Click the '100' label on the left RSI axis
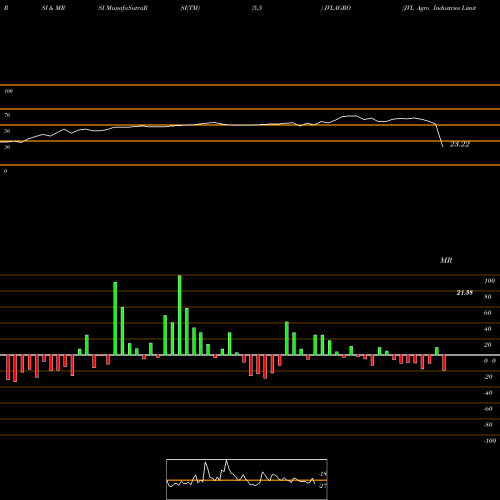500x500 pixels. [8, 91]
